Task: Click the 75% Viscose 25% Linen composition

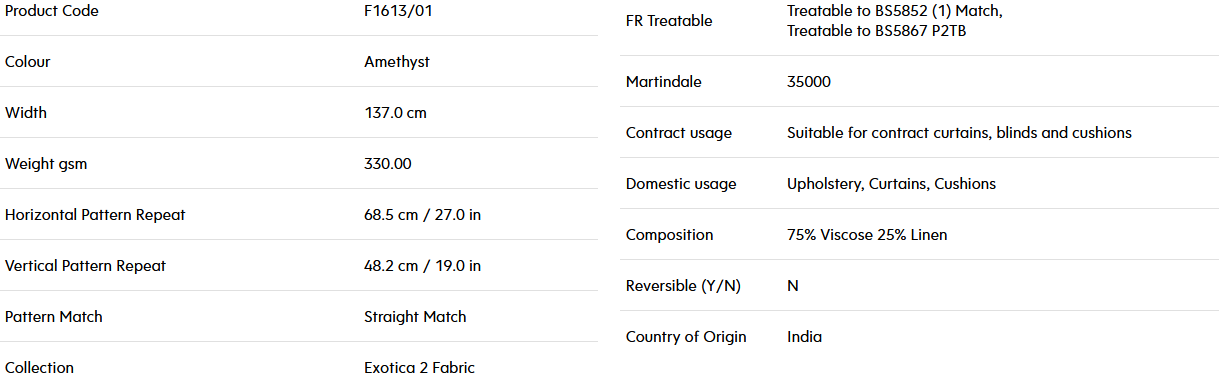Action: coord(867,235)
